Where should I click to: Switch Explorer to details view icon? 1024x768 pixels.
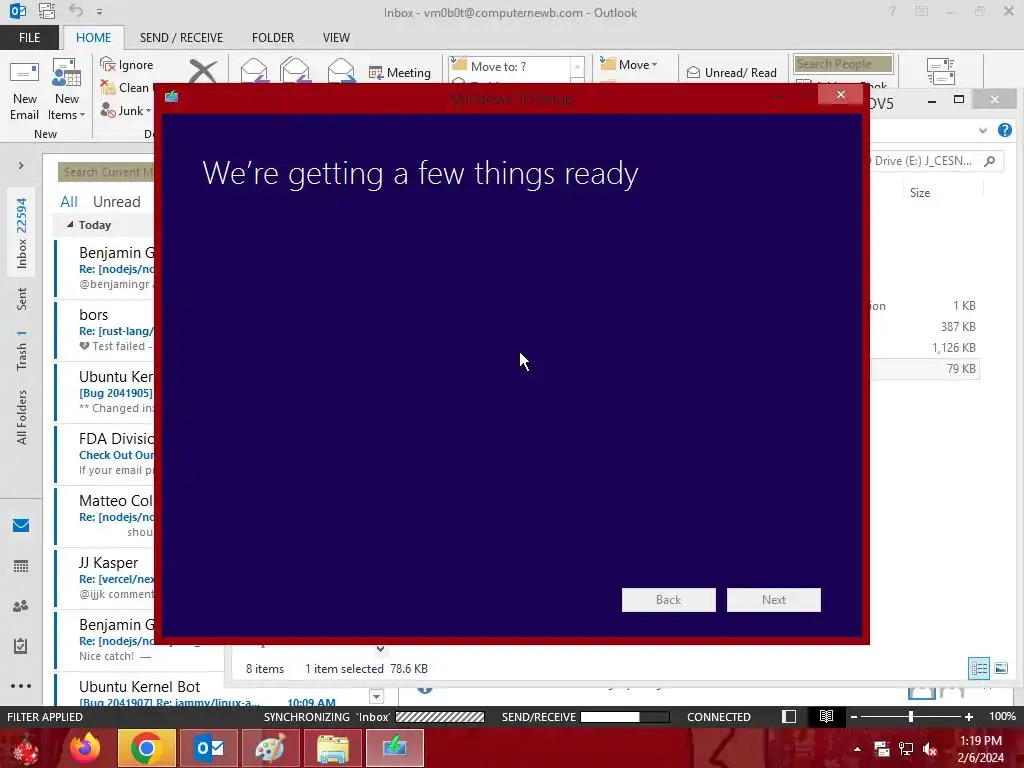[978, 668]
